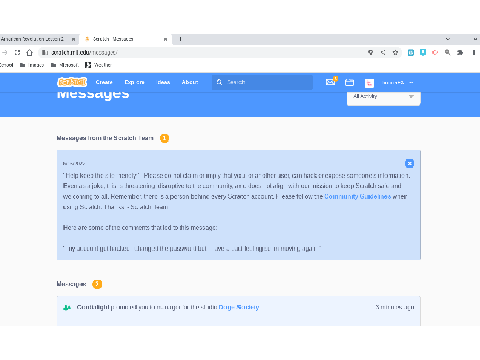Click the site info lock icon
Screen dimensions: 480x360
(x=45, y=52)
